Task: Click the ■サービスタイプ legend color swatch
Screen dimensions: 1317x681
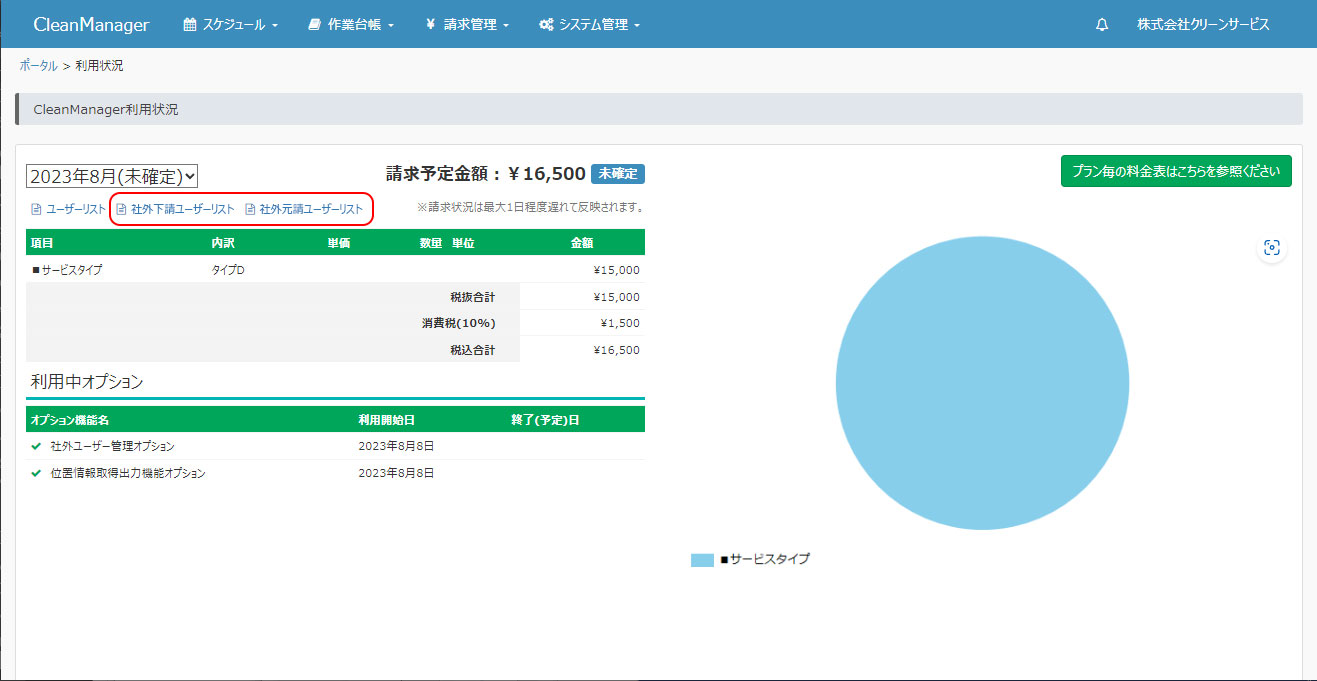Action: coord(702,560)
